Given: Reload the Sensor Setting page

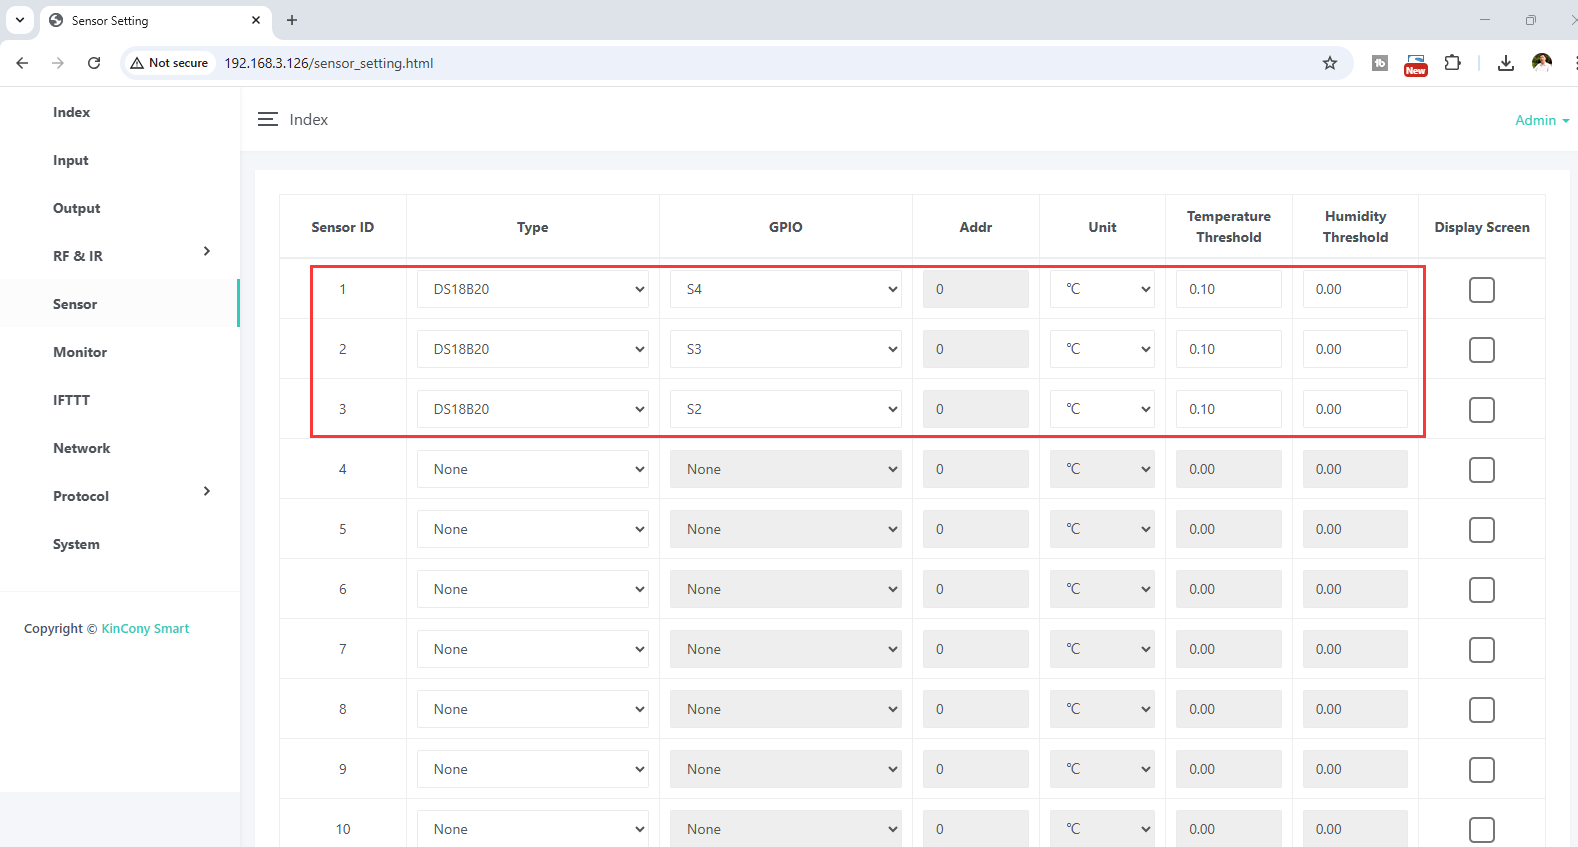Looking at the screenshot, I should pyautogui.click(x=94, y=63).
